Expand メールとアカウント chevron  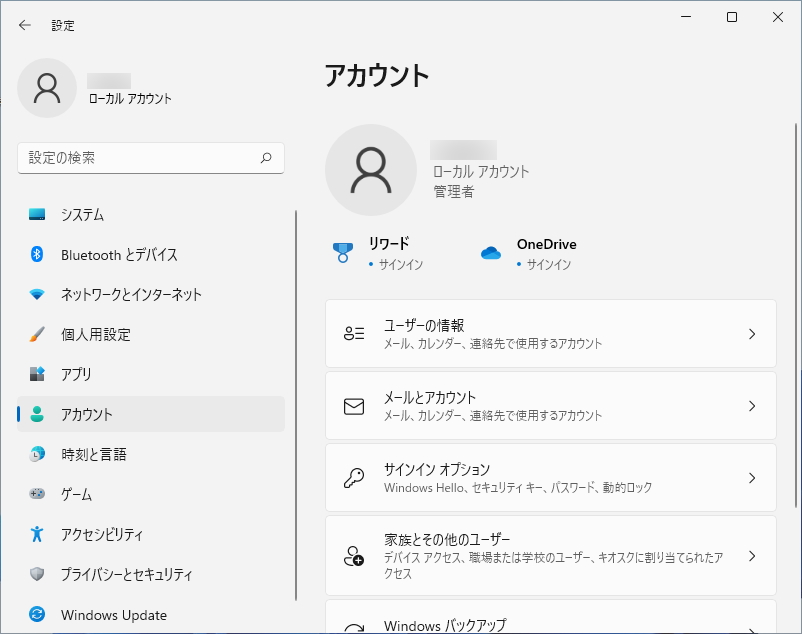(752, 406)
